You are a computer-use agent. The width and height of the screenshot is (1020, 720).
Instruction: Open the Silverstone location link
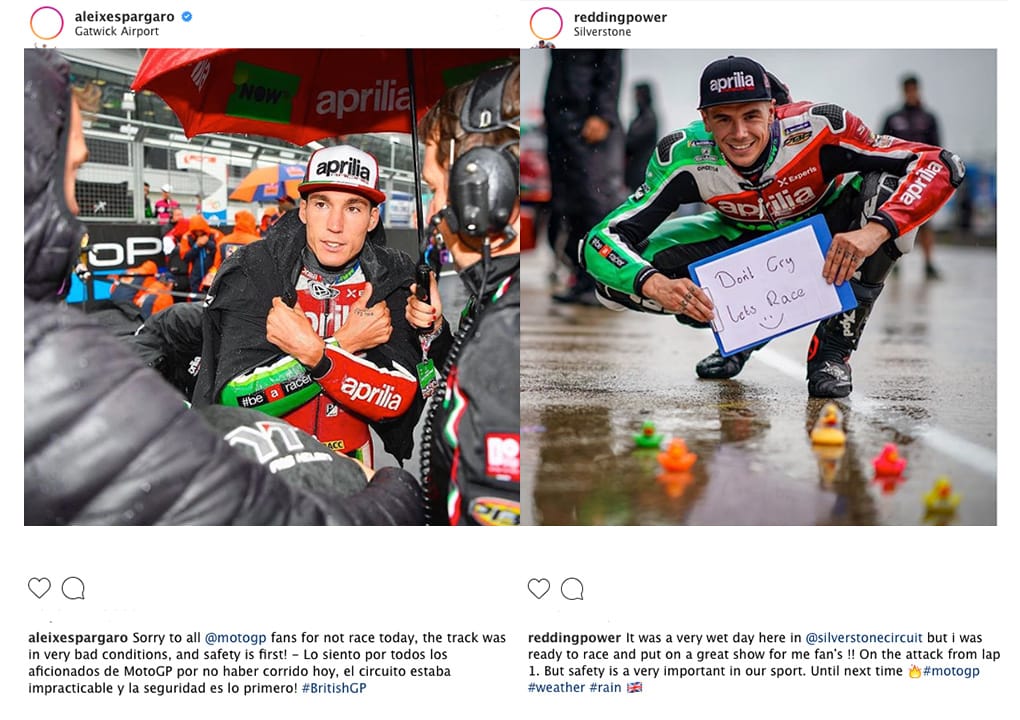(x=602, y=32)
